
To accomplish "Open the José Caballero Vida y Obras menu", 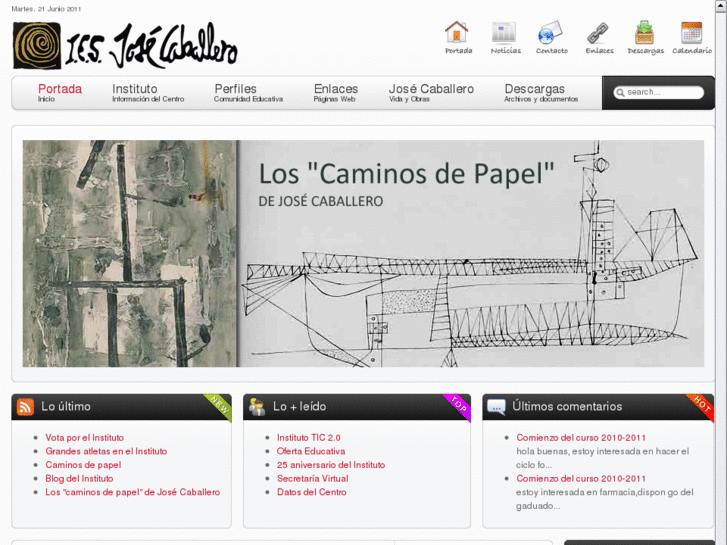I will tap(431, 92).
